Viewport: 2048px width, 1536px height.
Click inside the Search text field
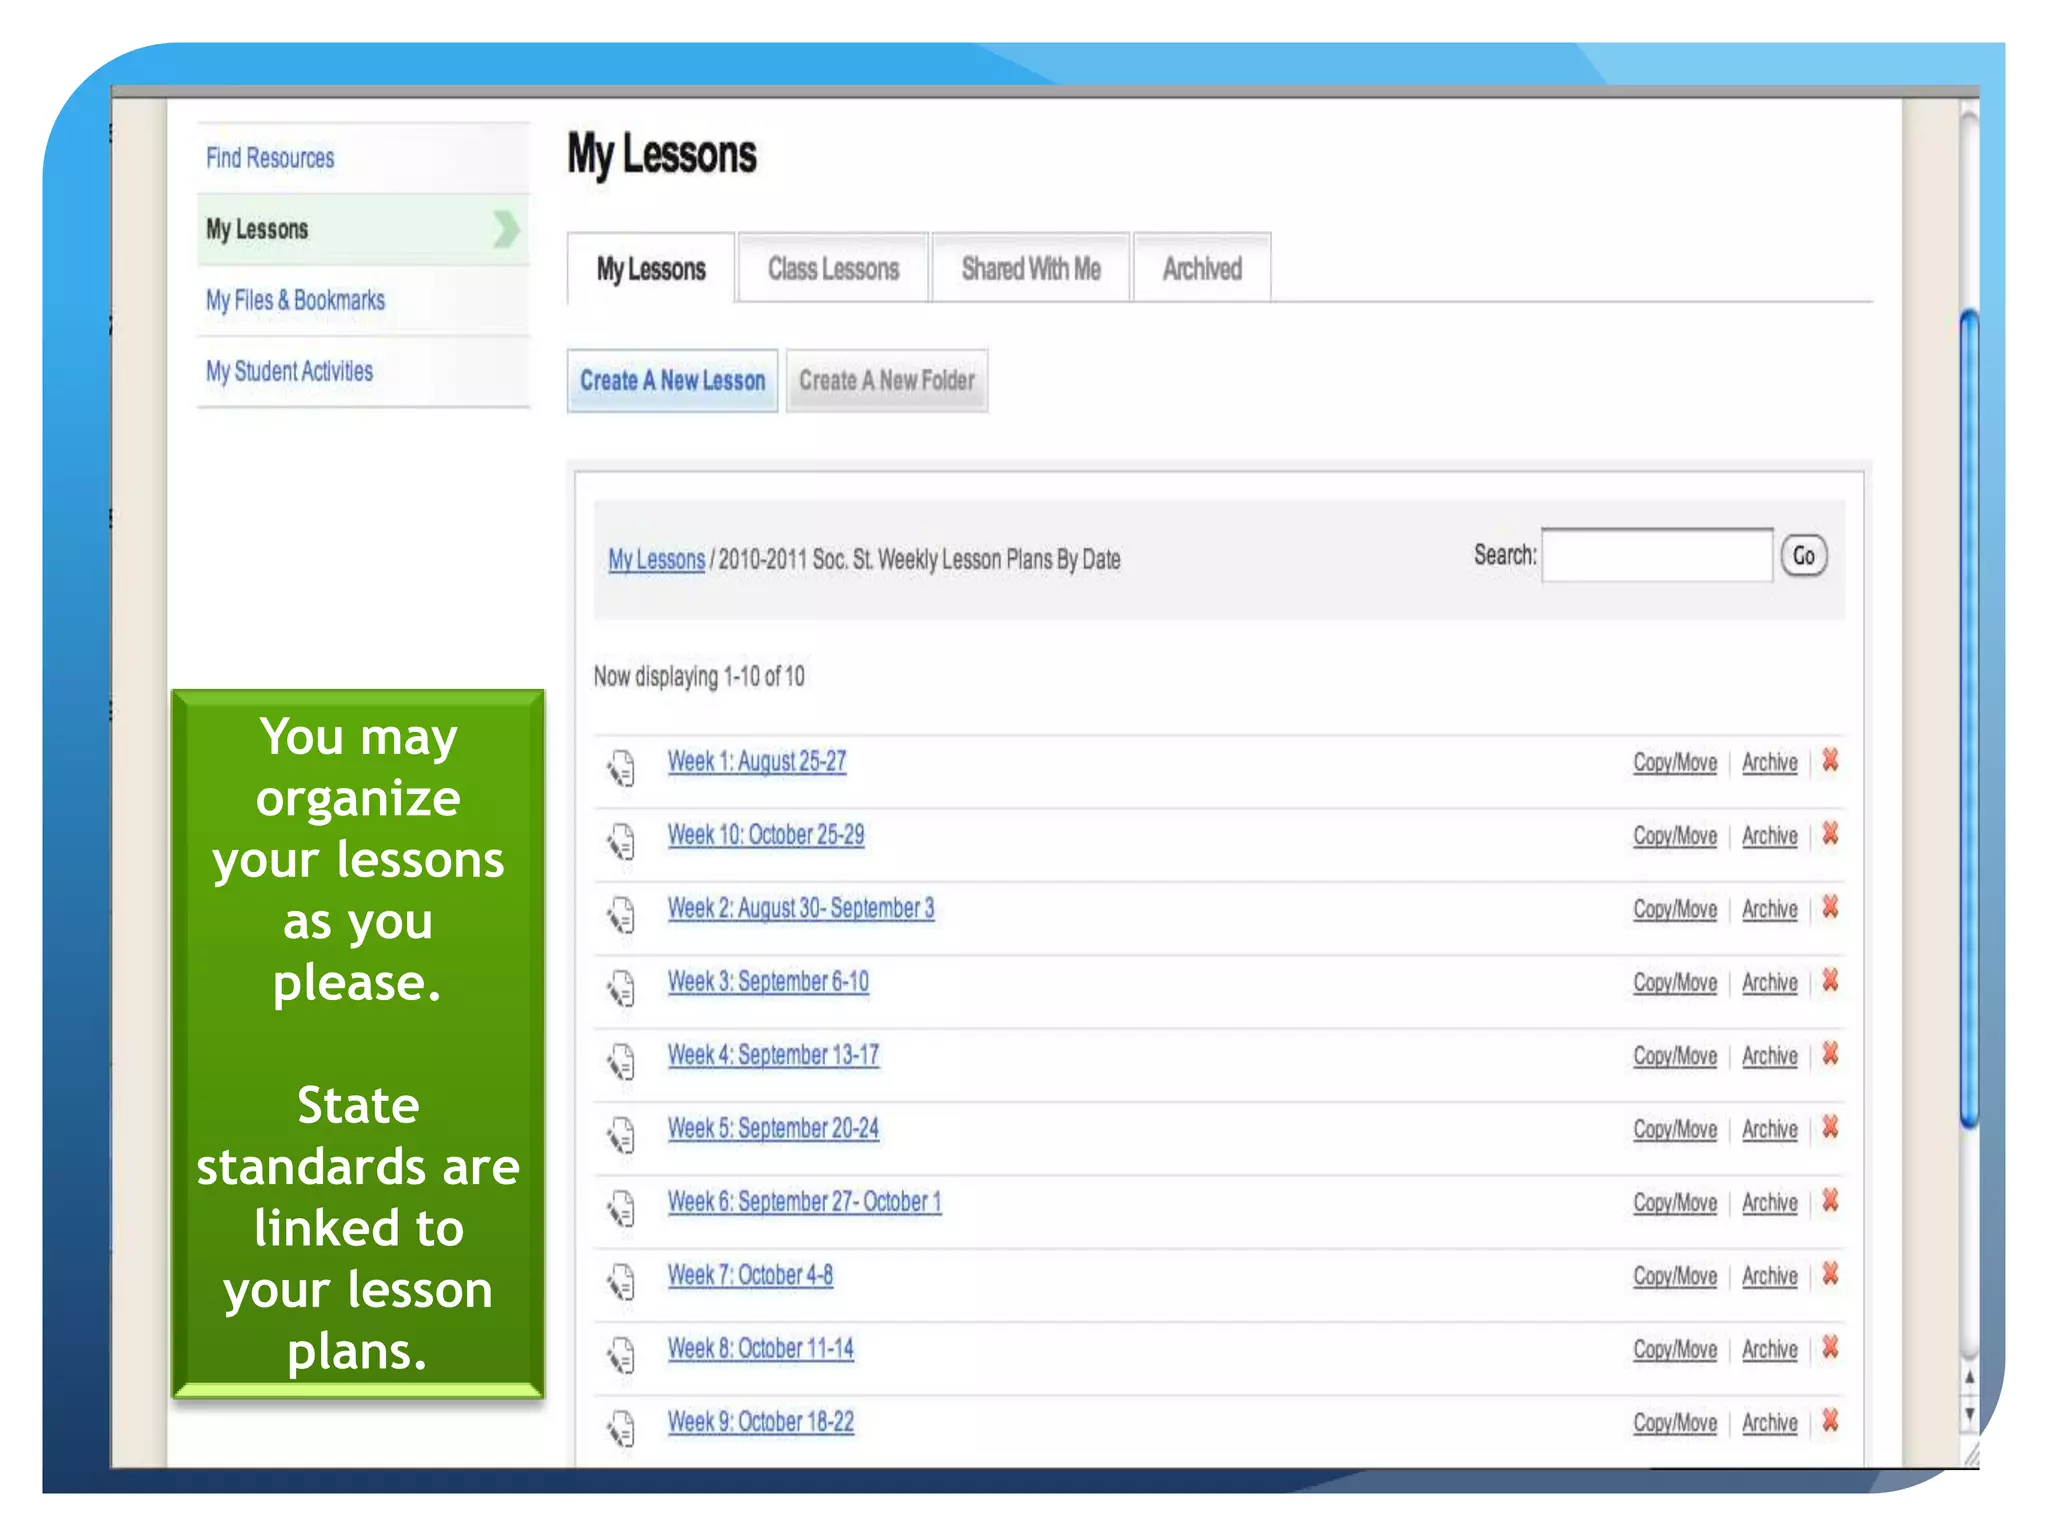[x=1656, y=556]
